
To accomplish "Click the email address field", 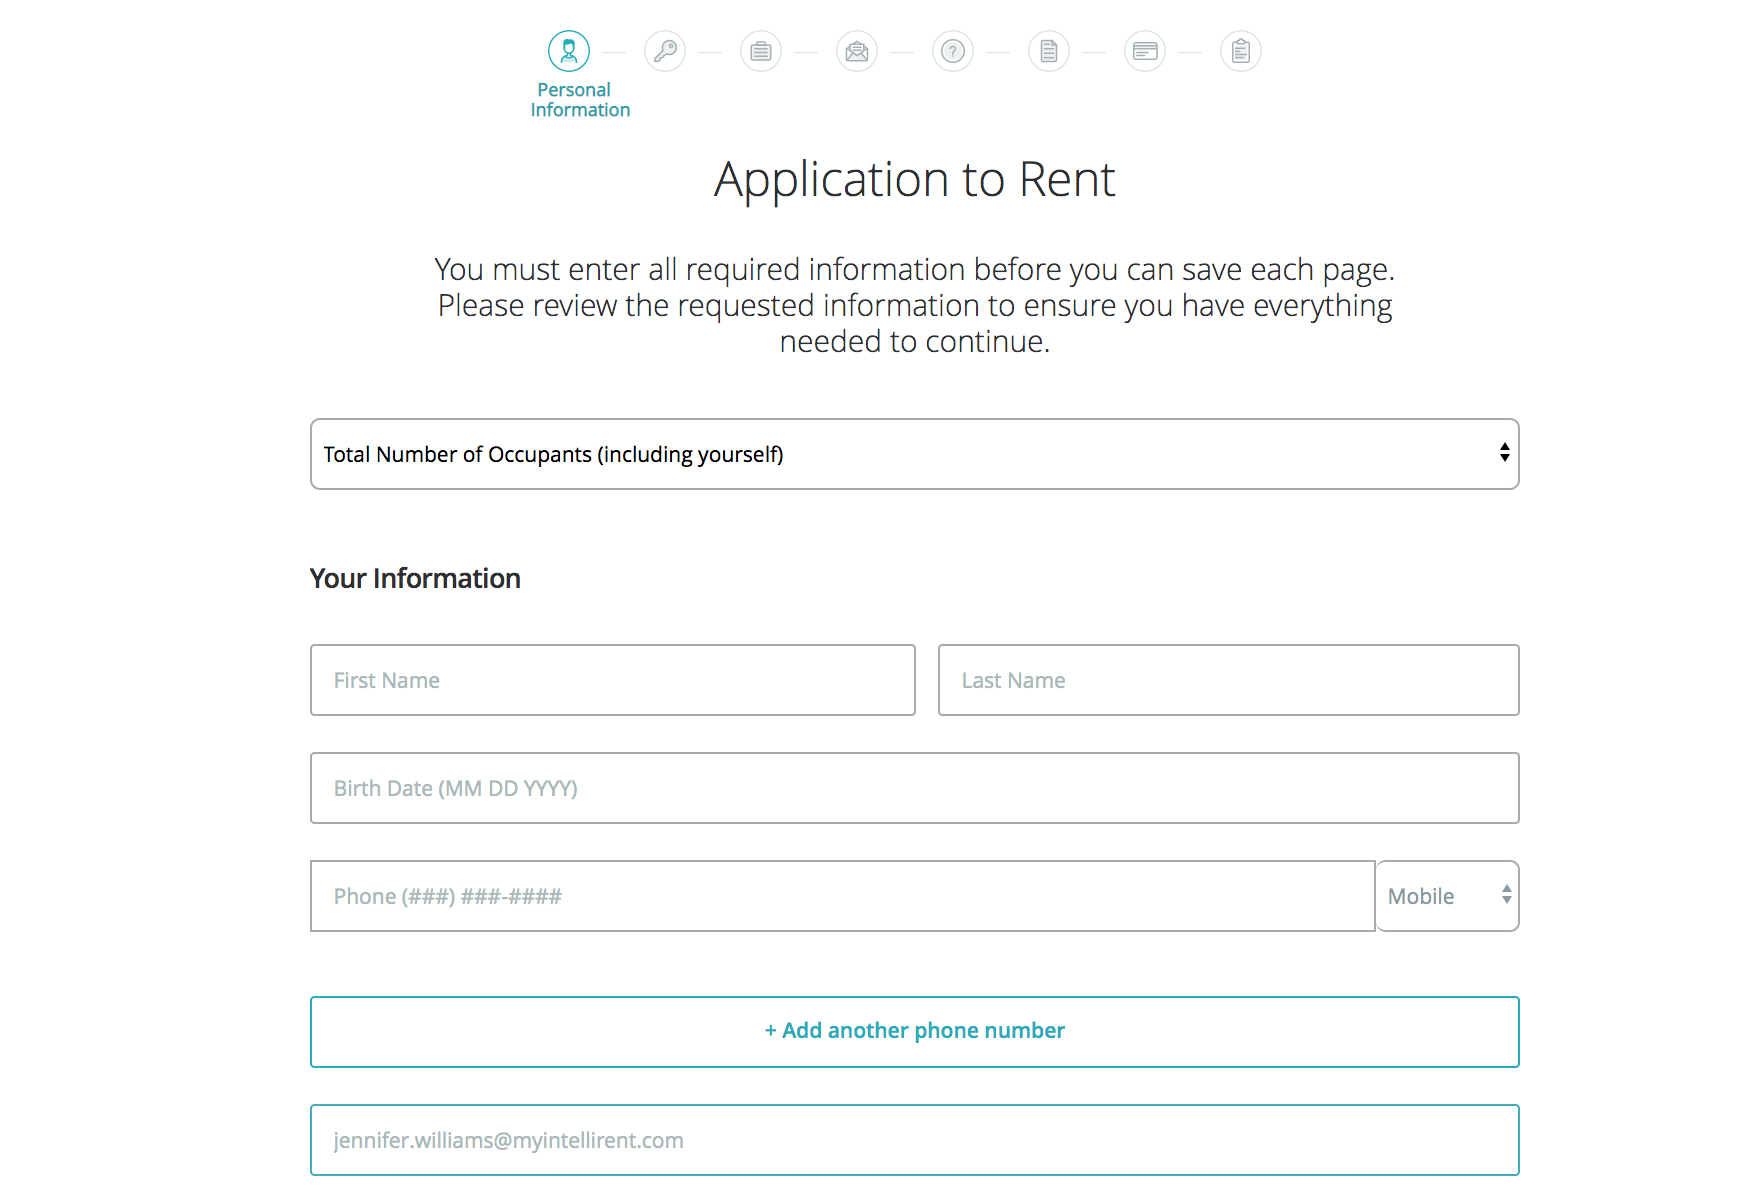I will tap(914, 1140).
